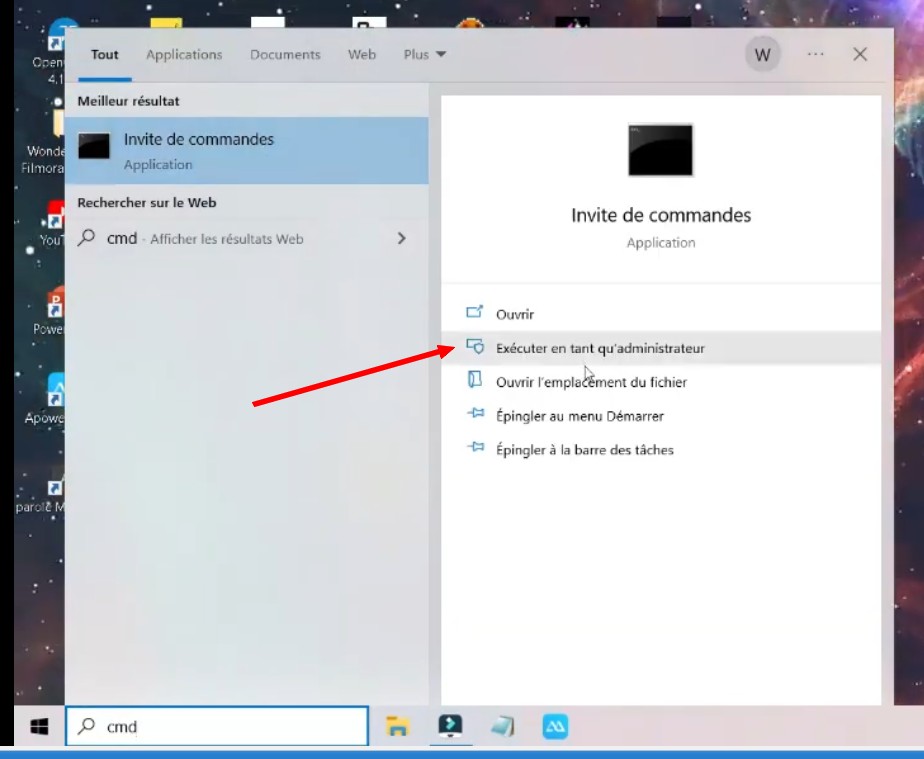This screenshot has height=759, width=924.
Task: Switch to the Documents tab
Action: 285,55
